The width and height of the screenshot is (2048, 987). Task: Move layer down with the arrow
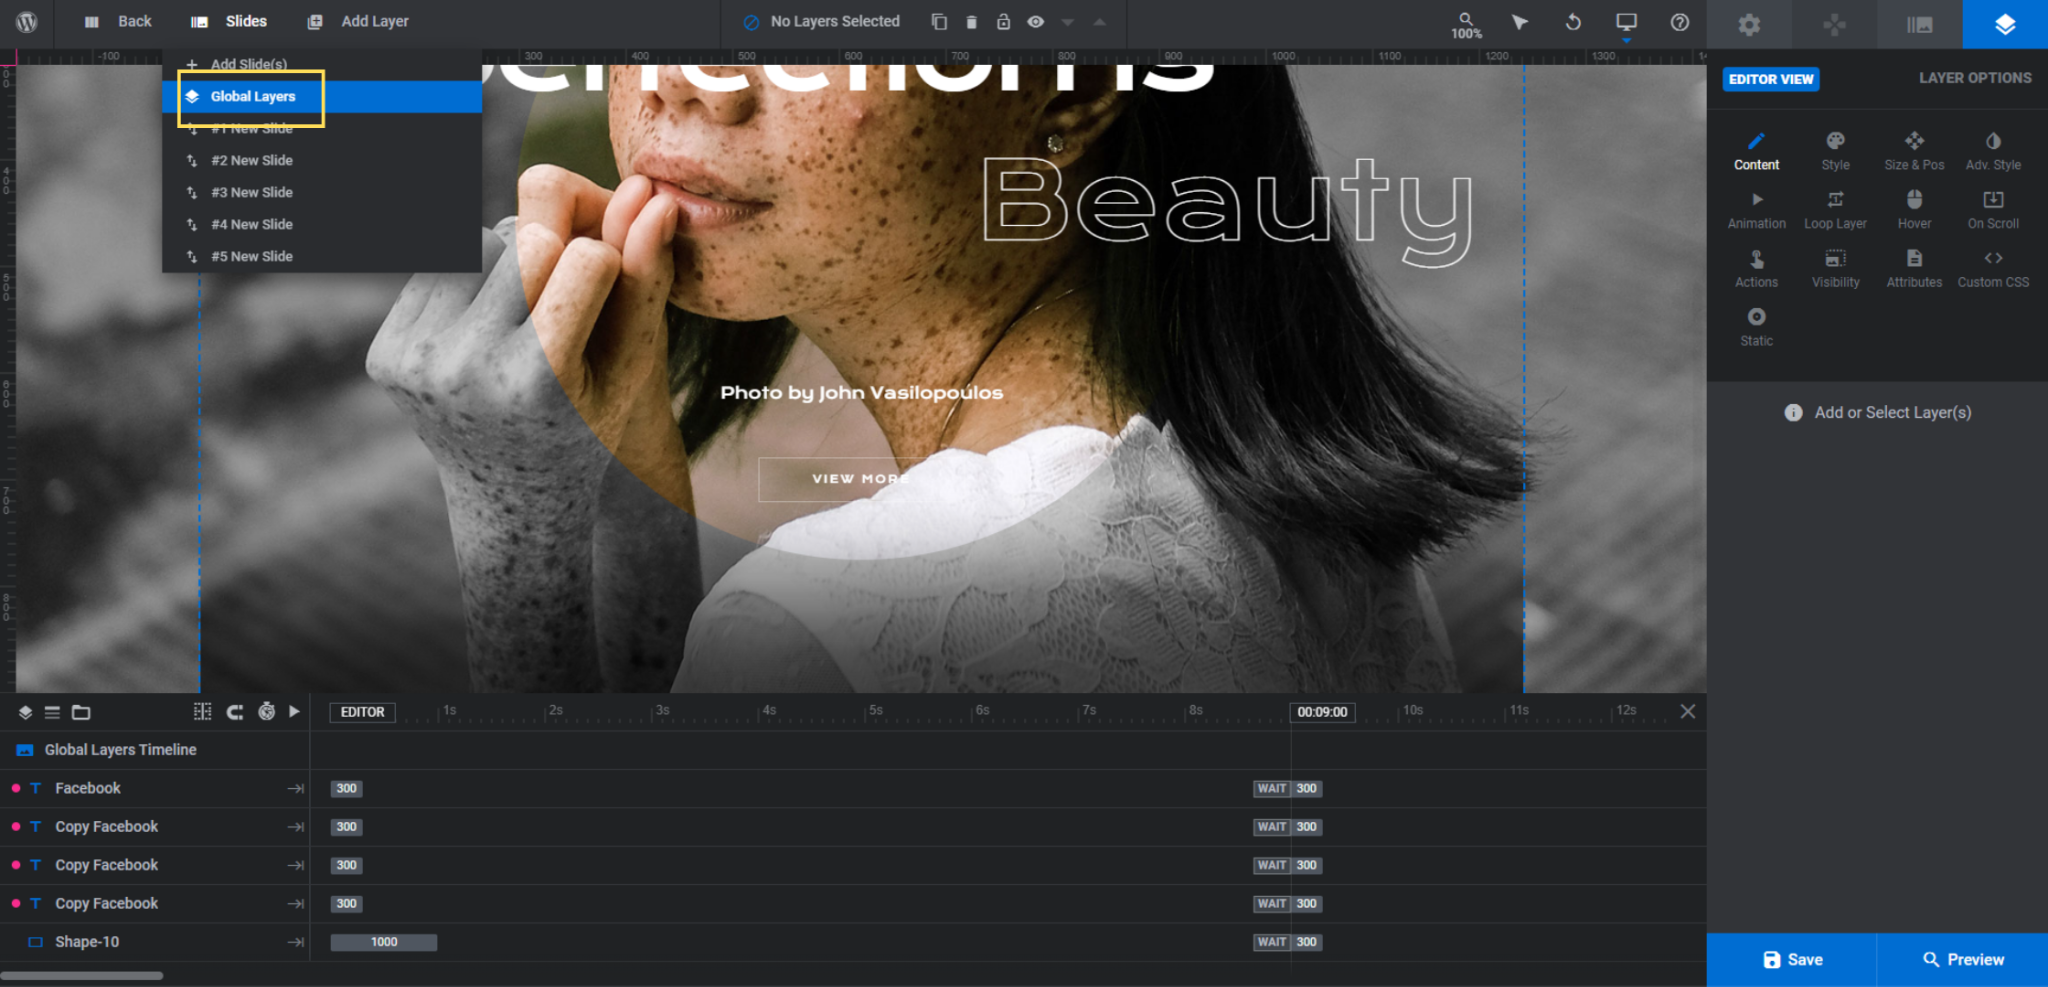1068,22
